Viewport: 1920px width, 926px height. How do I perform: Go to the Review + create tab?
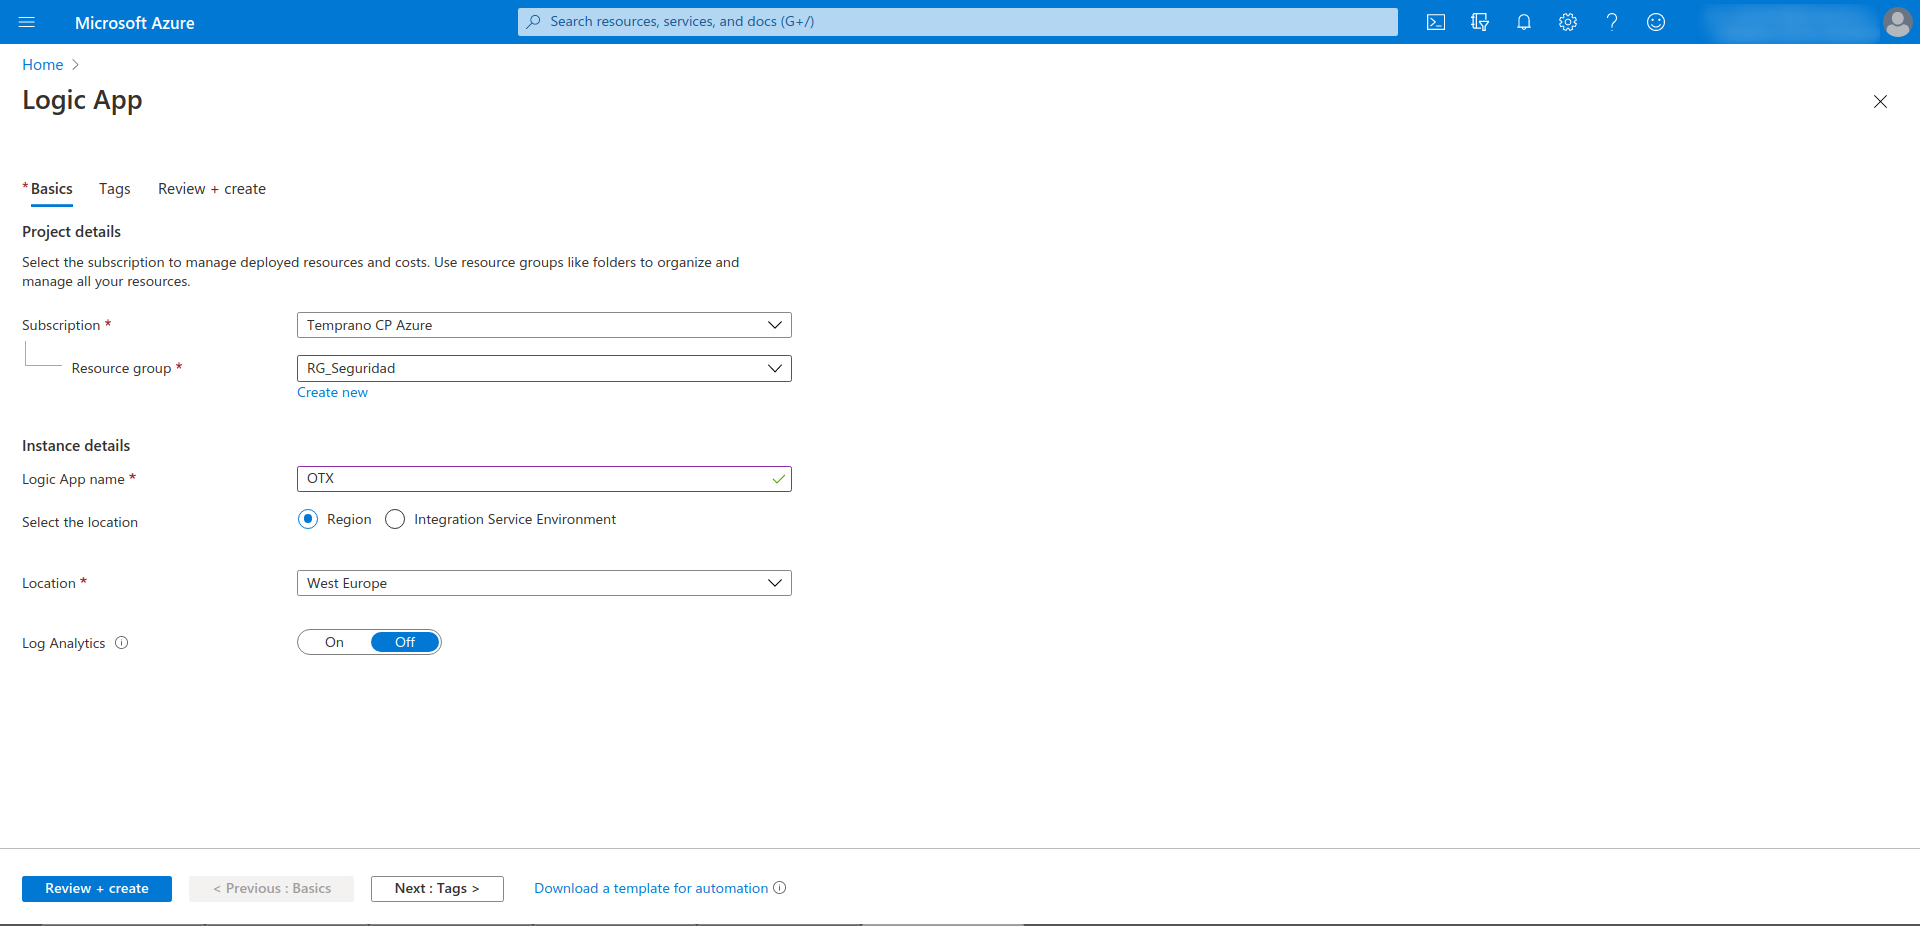pos(212,189)
